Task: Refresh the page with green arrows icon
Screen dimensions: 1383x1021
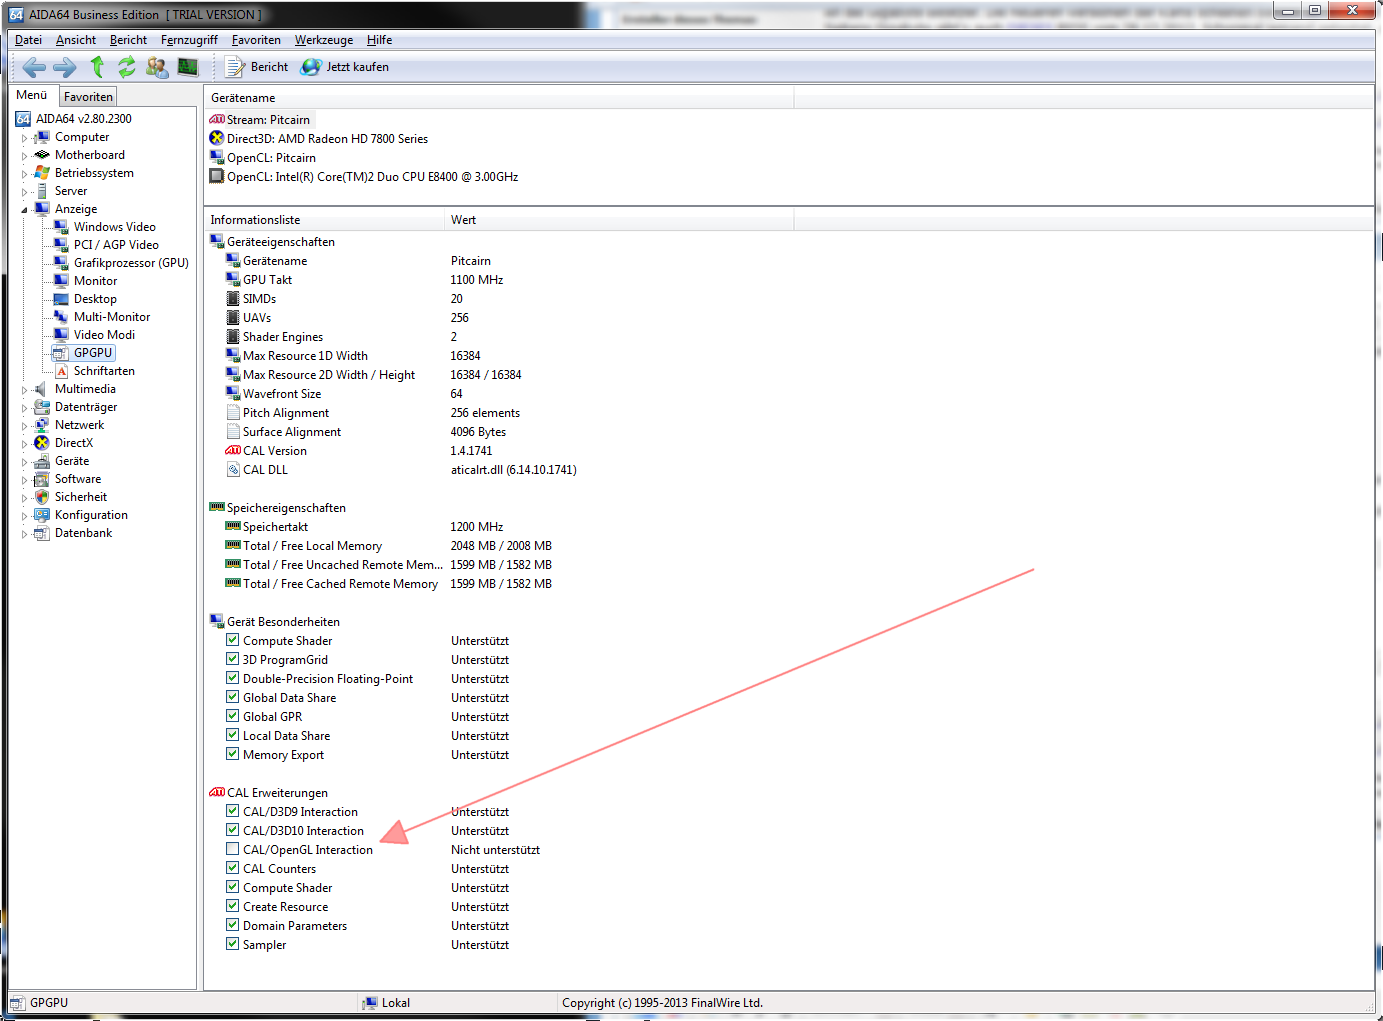Action: (x=126, y=67)
